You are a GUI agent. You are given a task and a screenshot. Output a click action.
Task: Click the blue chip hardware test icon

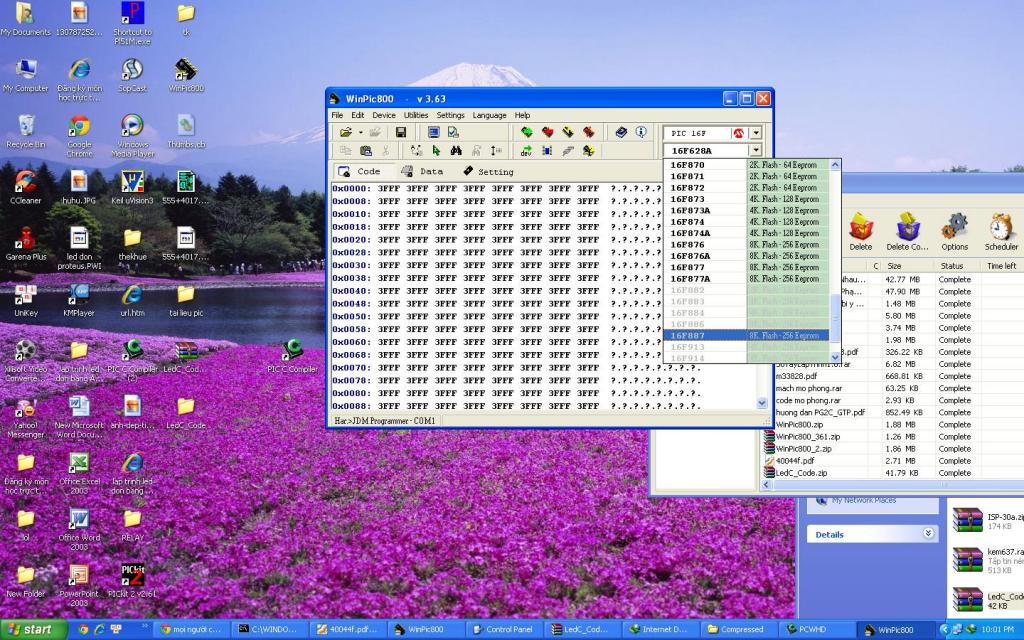[547, 151]
